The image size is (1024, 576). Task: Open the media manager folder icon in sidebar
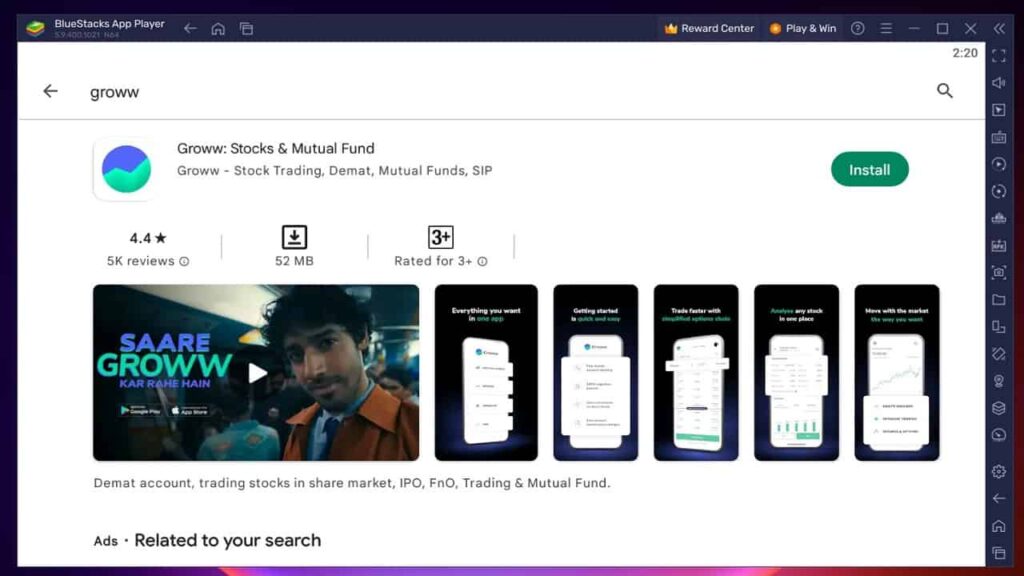(998, 299)
